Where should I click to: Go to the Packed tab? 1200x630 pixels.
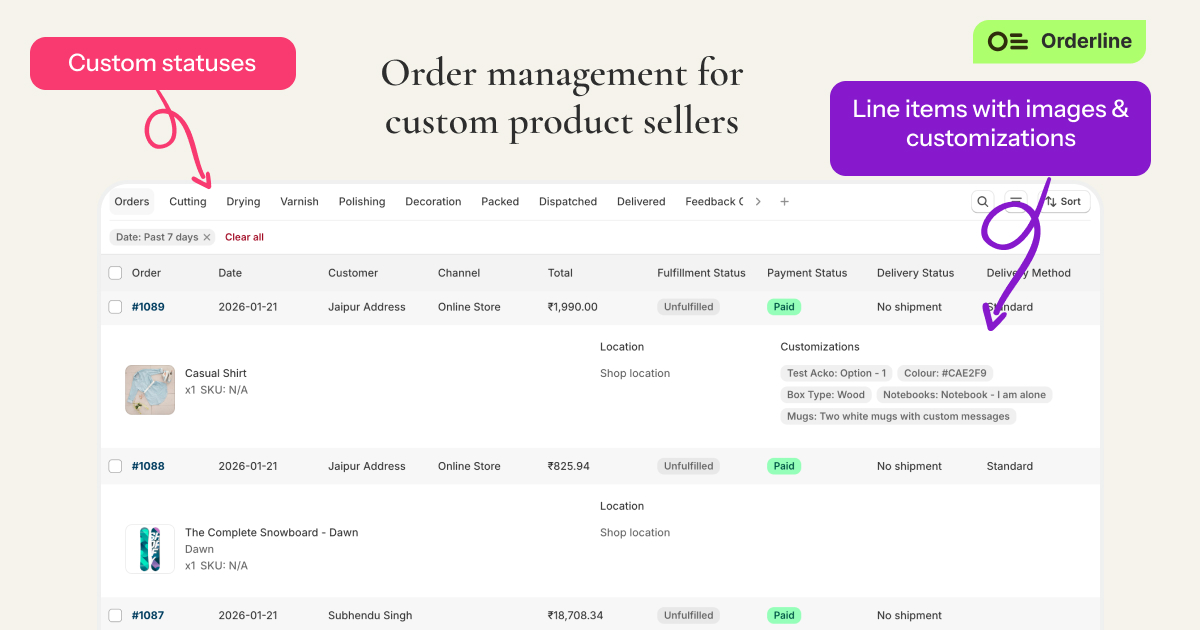(x=500, y=201)
